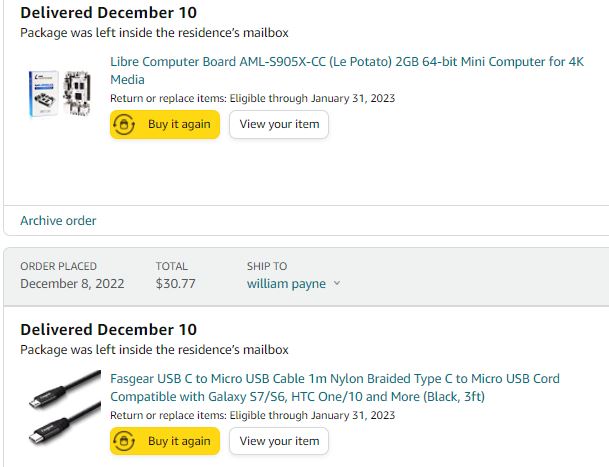Screen dimensions: 609x467
Task: Click the December 8, 2022 order placed date
Action: pos(72,284)
